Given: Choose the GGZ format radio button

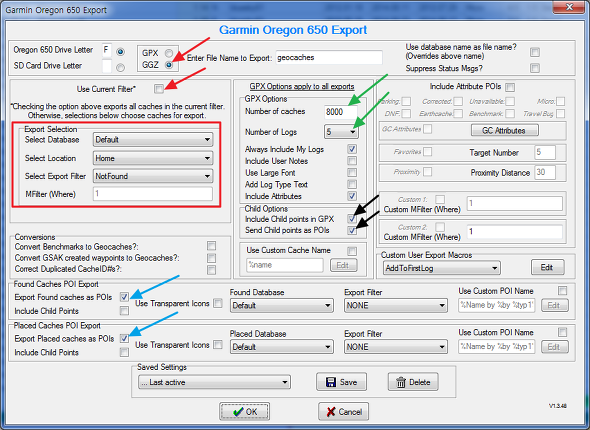Looking at the screenshot, I should [169, 65].
